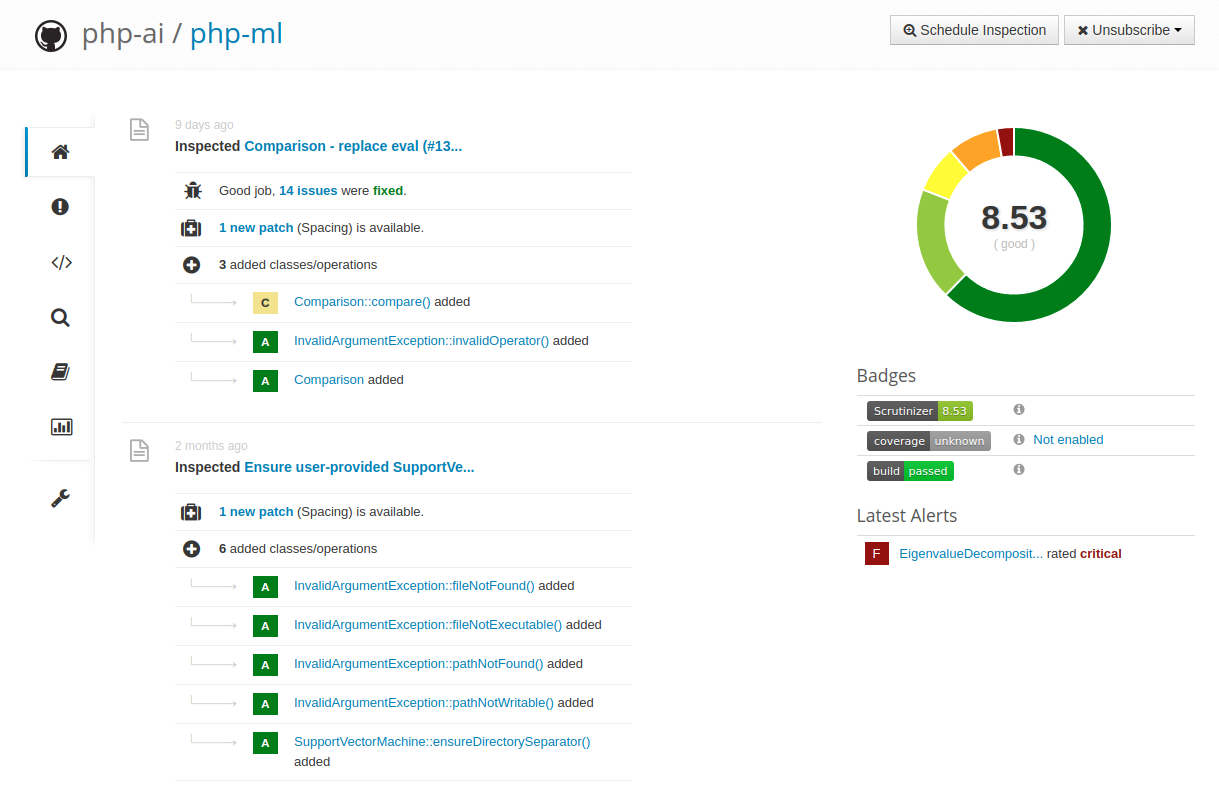This screenshot has height=787, width=1219.
Task: Open 'Not enabled' coverage link
Action: [1068, 440]
